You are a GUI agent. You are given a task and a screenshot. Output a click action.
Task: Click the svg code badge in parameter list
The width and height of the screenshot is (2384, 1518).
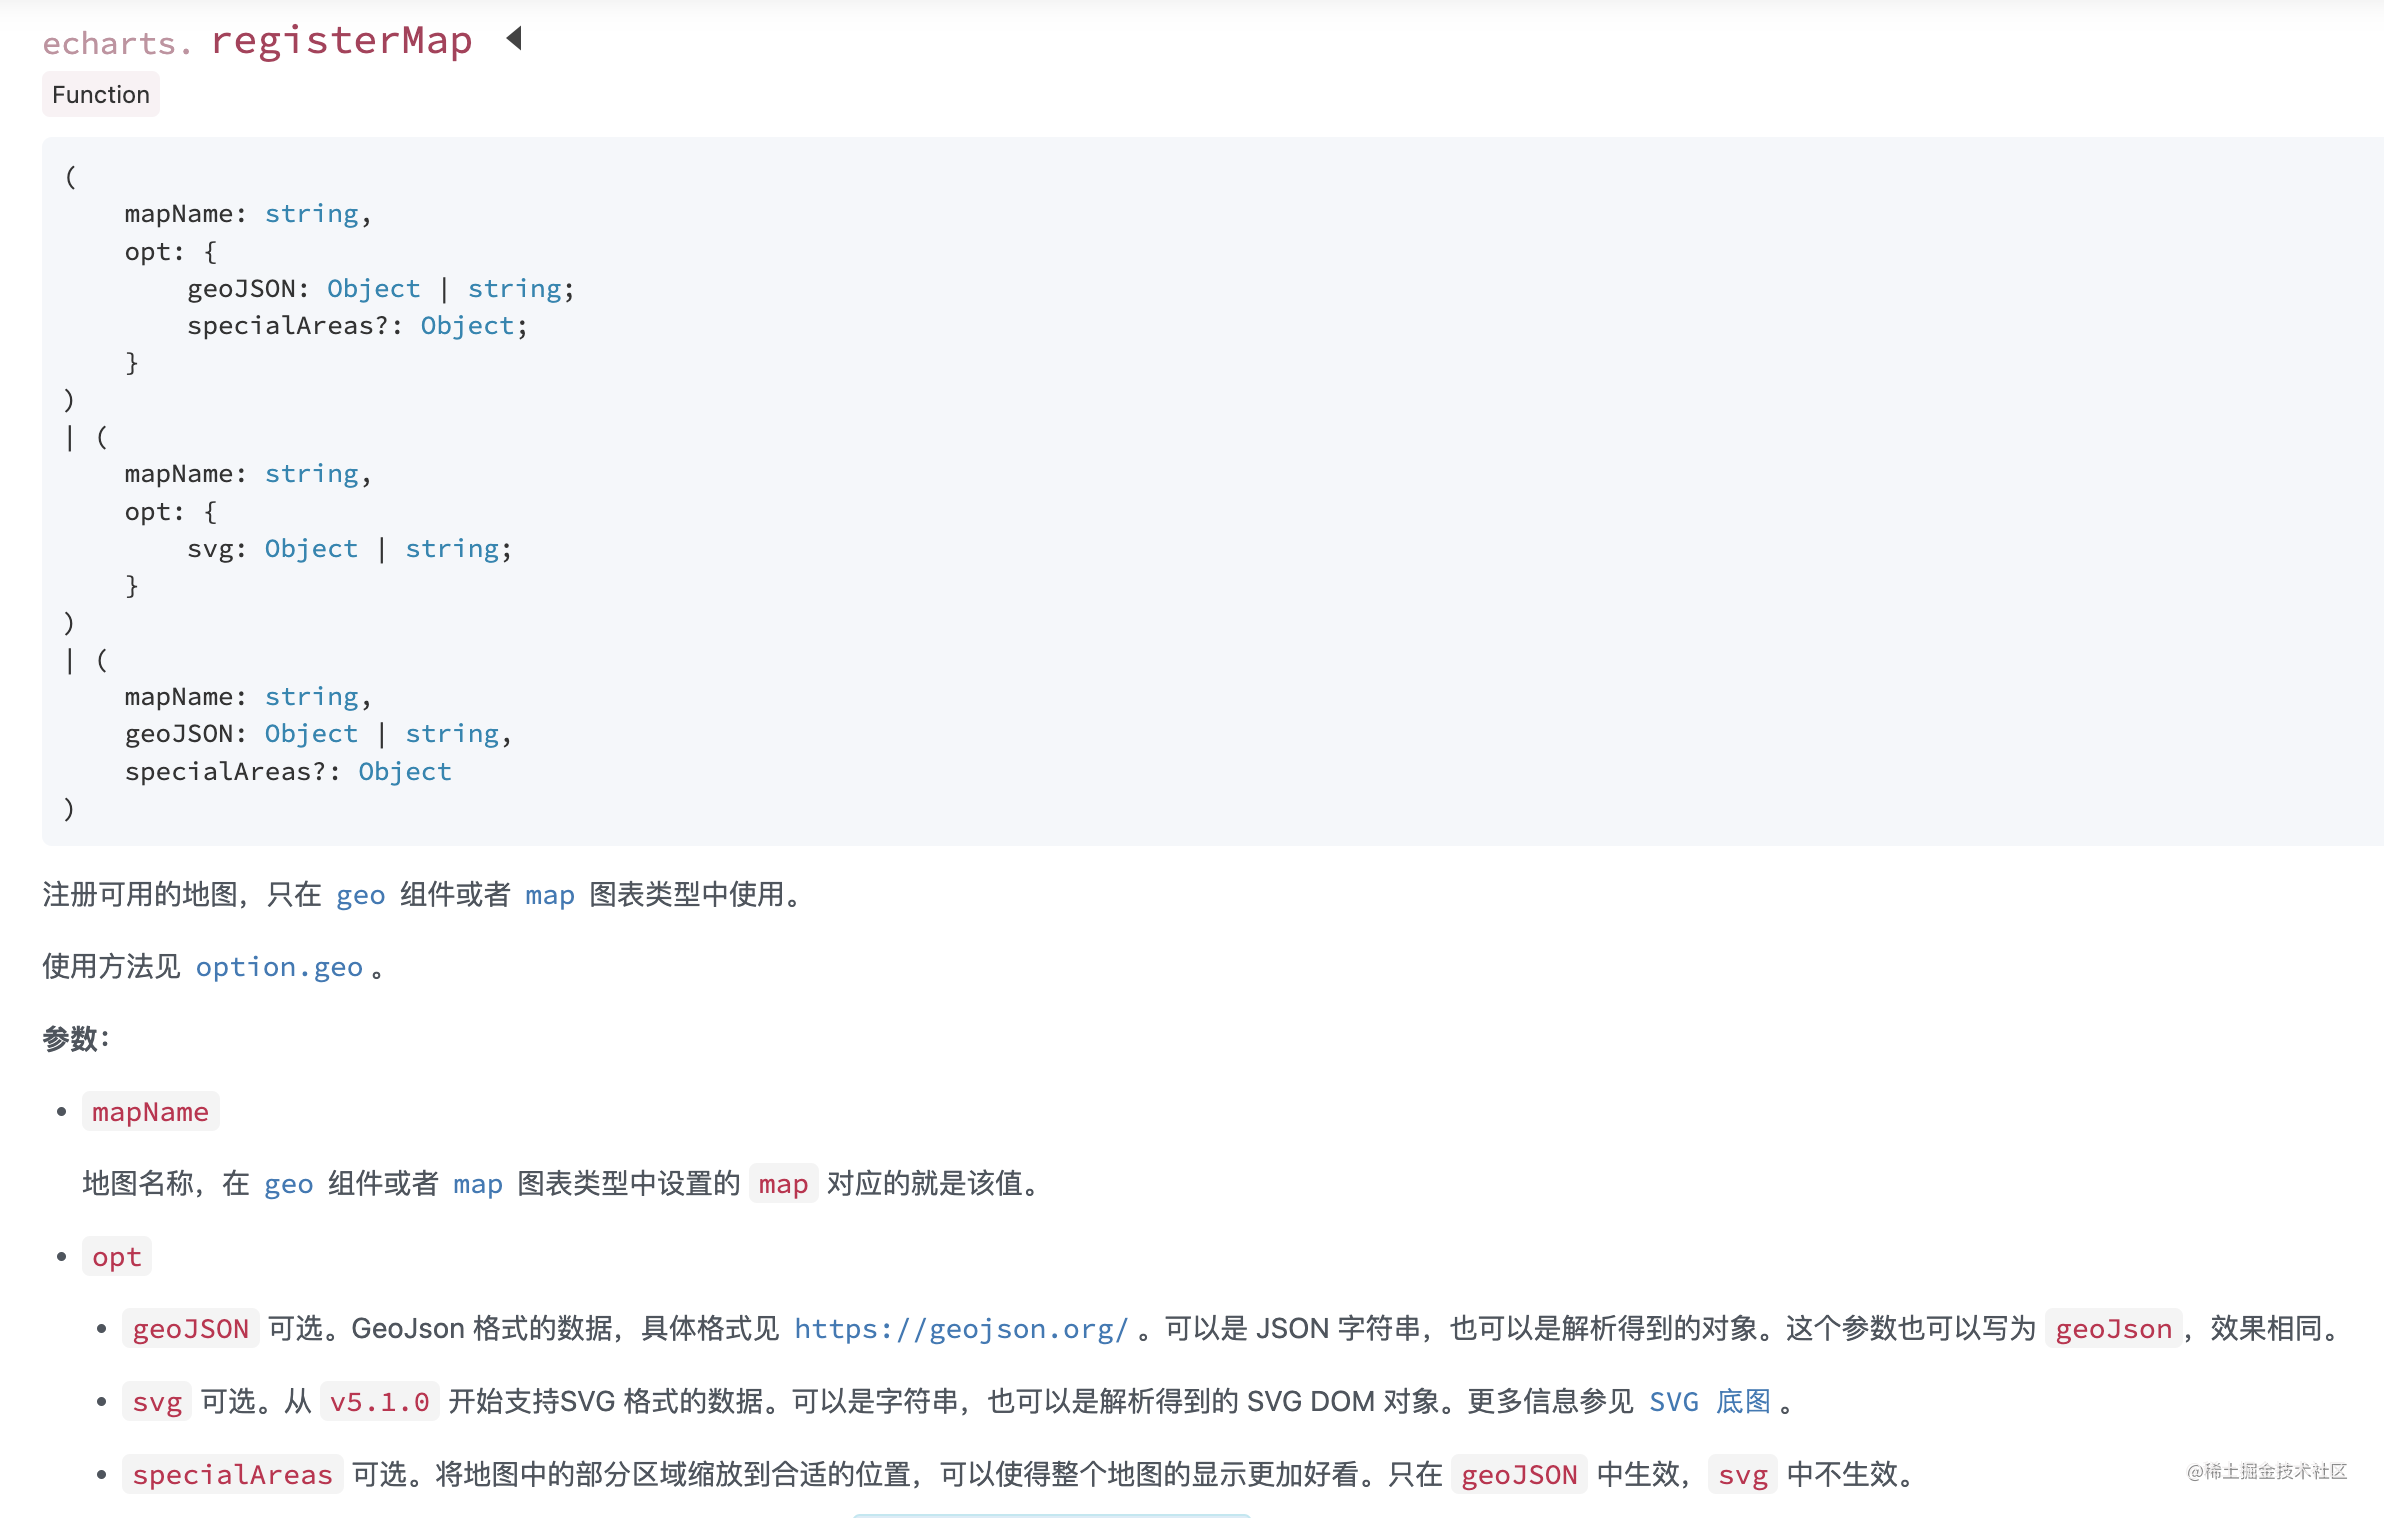(x=156, y=1402)
